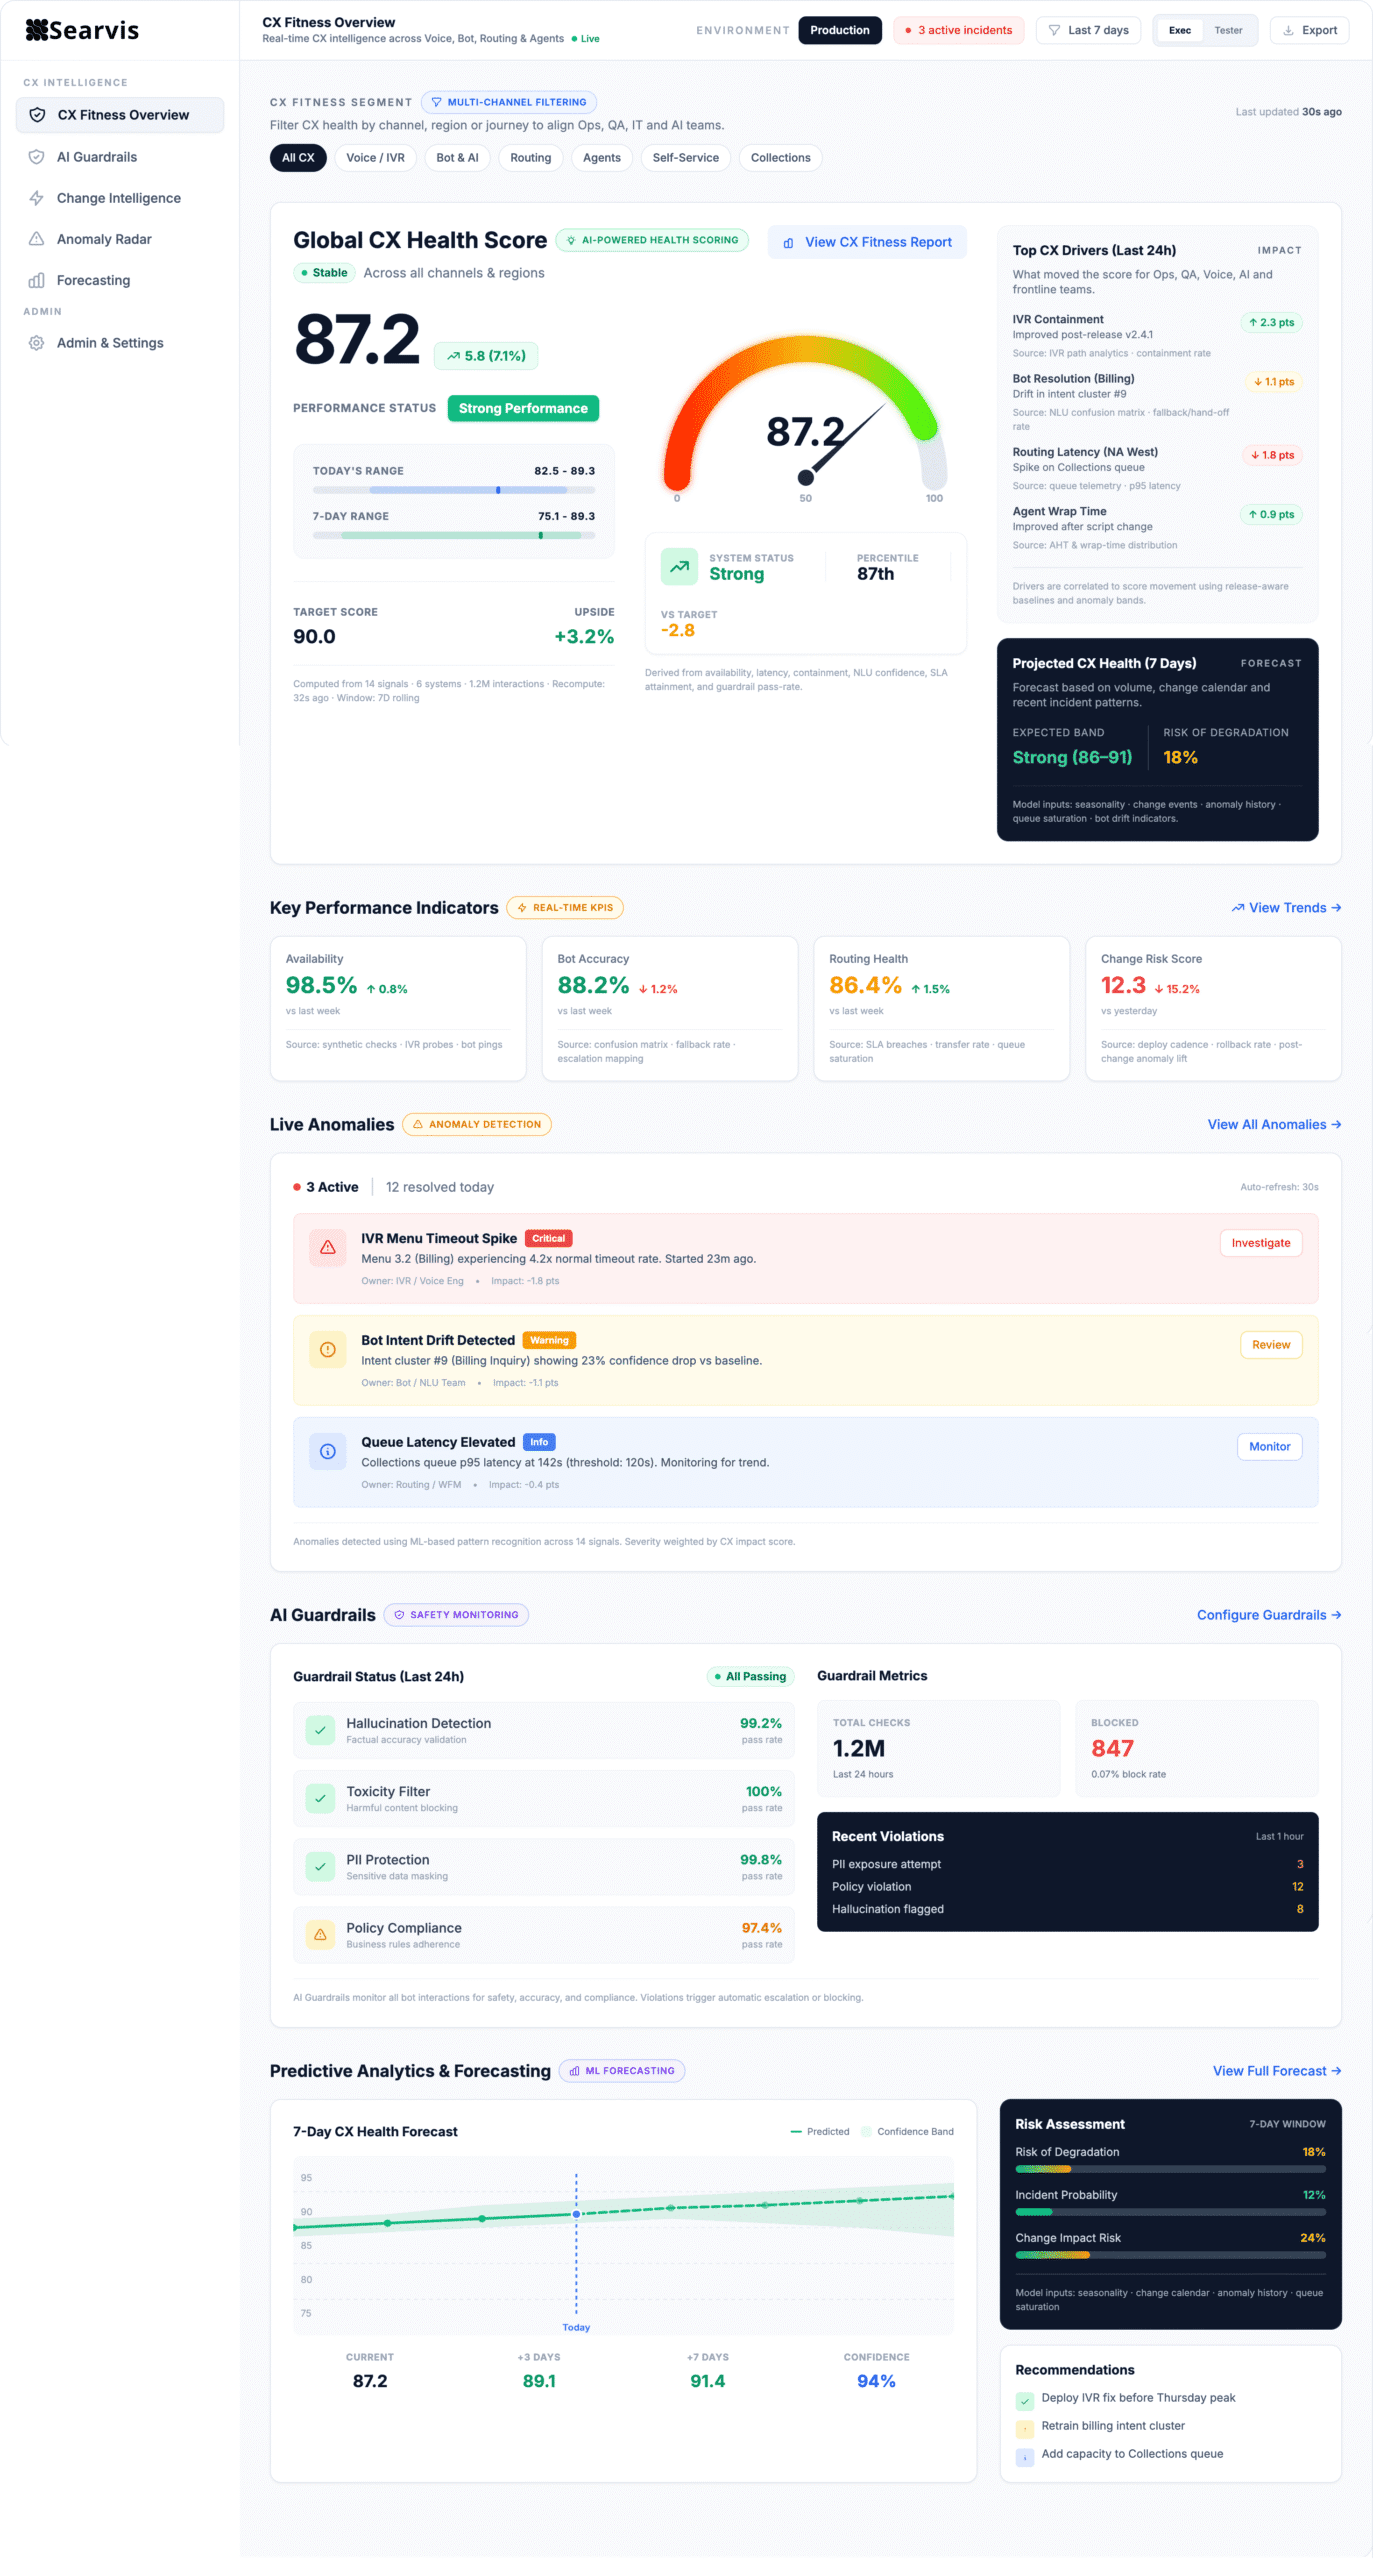Click the 7-Day Range bar
This screenshot has width=1373, height=2560.
(x=454, y=535)
